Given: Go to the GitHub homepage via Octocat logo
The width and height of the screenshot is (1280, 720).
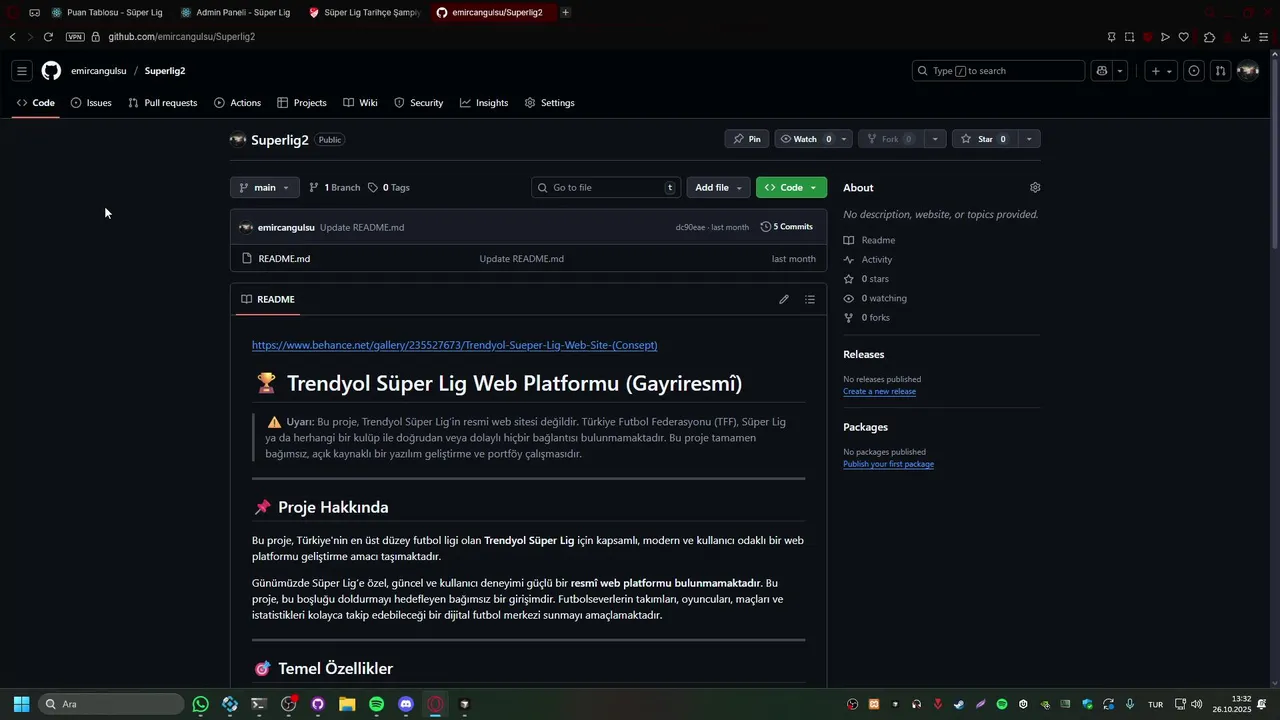Looking at the screenshot, I should coord(51,71).
